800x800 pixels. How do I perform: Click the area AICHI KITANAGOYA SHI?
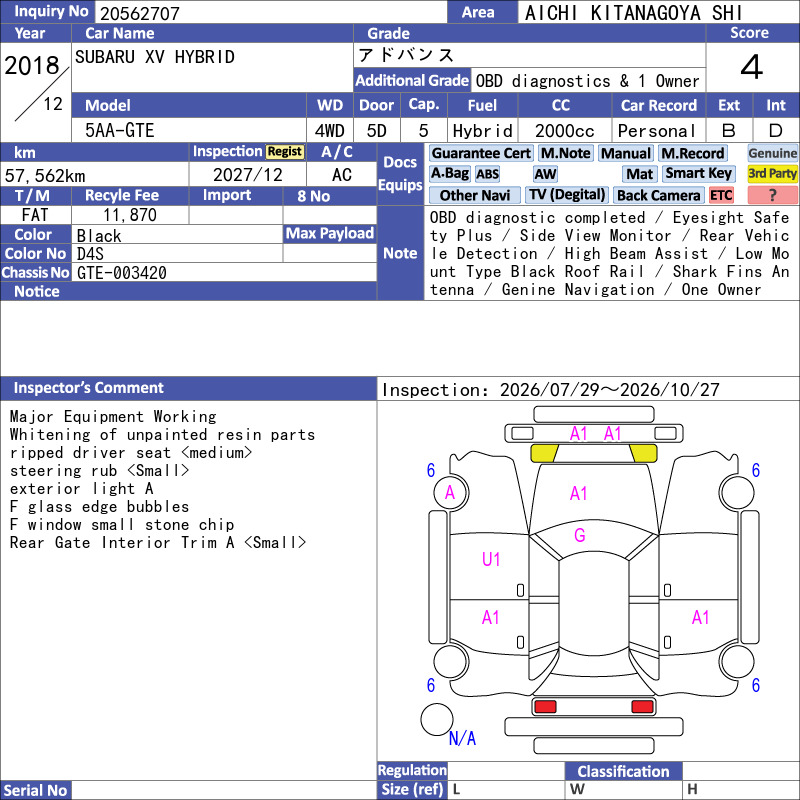[x=633, y=13]
